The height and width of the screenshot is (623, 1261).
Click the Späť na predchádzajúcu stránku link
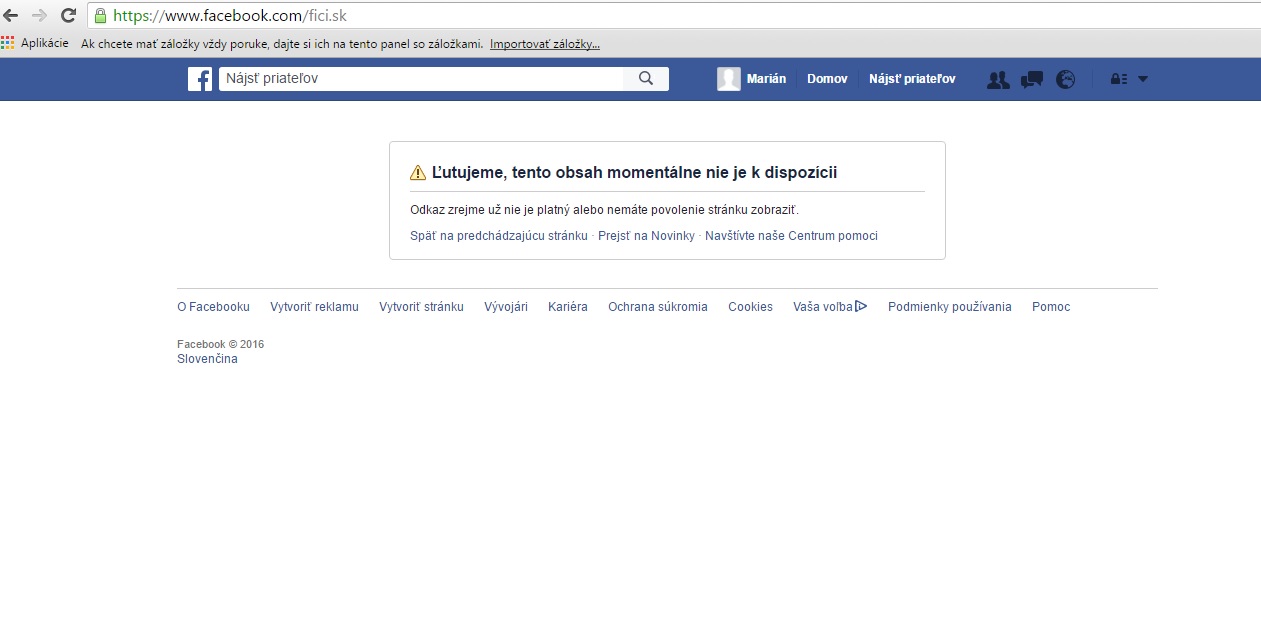(499, 236)
